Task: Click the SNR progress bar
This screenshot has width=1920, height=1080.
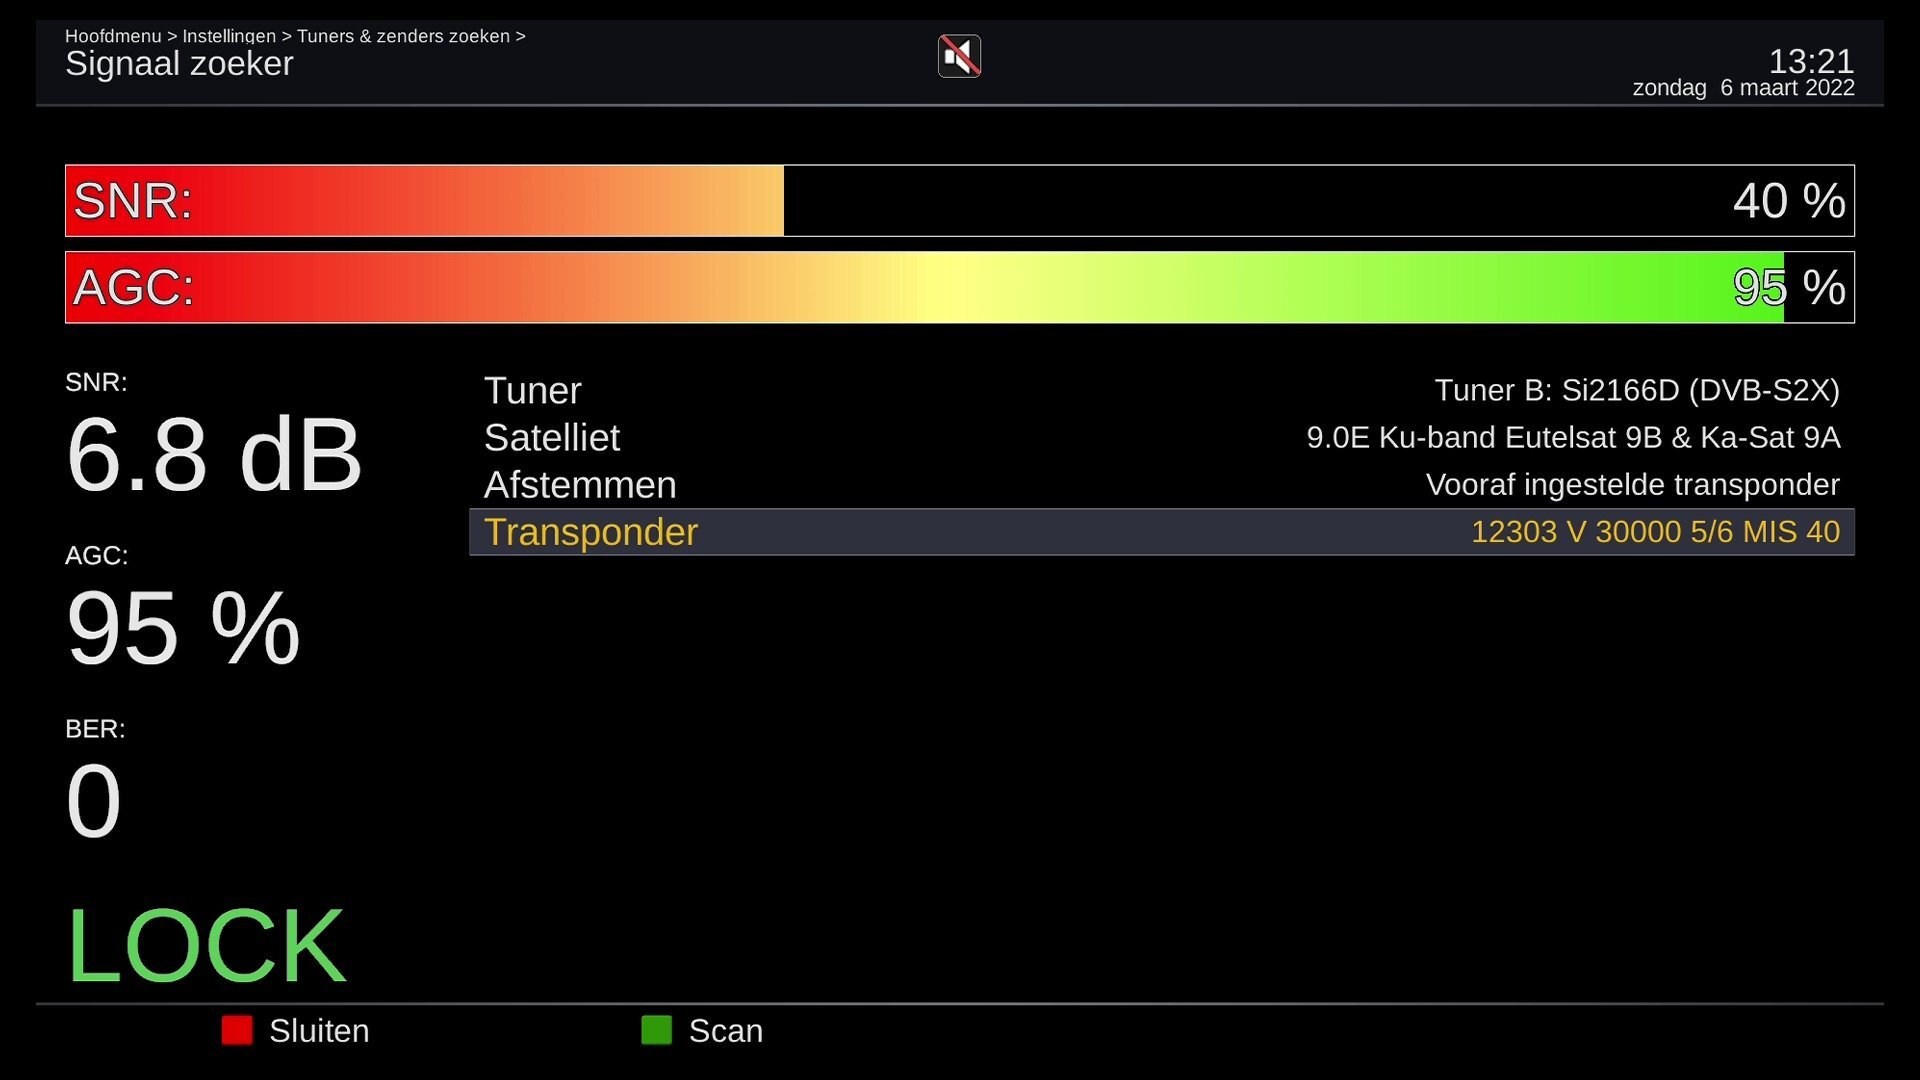Action: pyautogui.click(x=960, y=201)
